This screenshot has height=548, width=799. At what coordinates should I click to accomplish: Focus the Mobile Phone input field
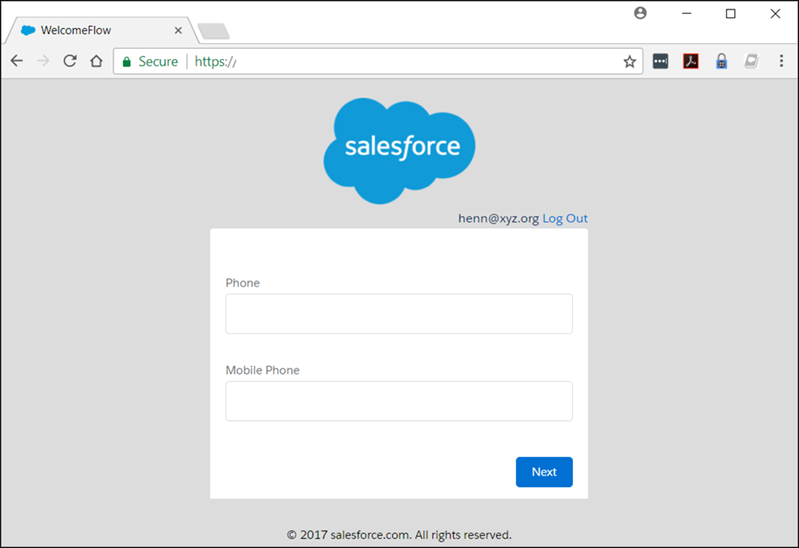(x=399, y=401)
